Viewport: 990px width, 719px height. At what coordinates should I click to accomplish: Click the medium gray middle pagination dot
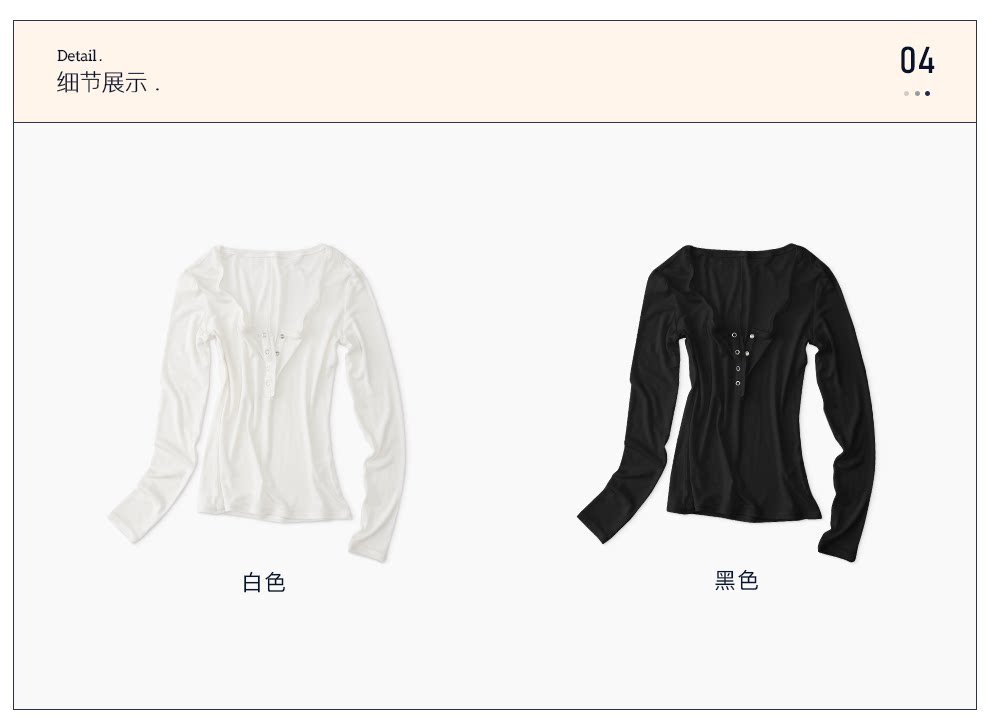click(x=917, y=93)
